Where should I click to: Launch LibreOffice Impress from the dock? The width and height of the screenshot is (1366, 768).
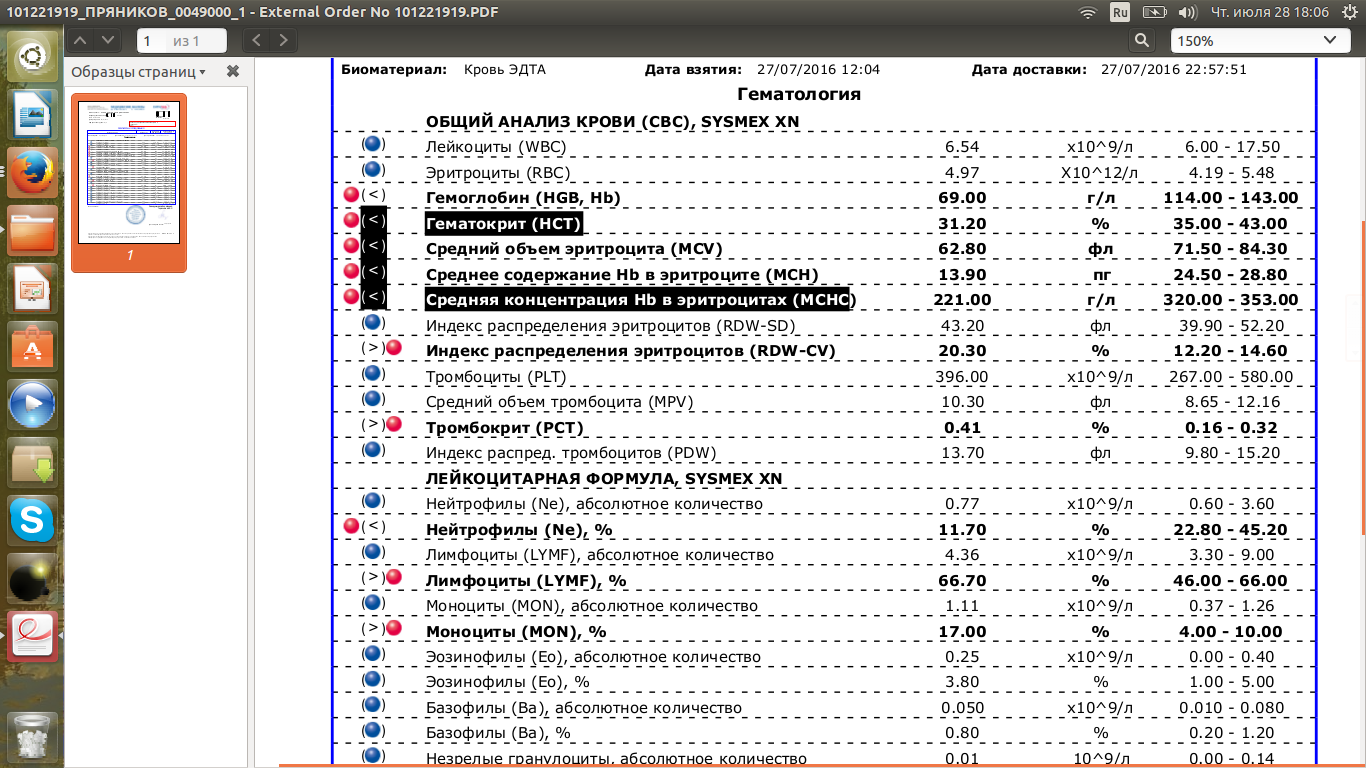33,288
